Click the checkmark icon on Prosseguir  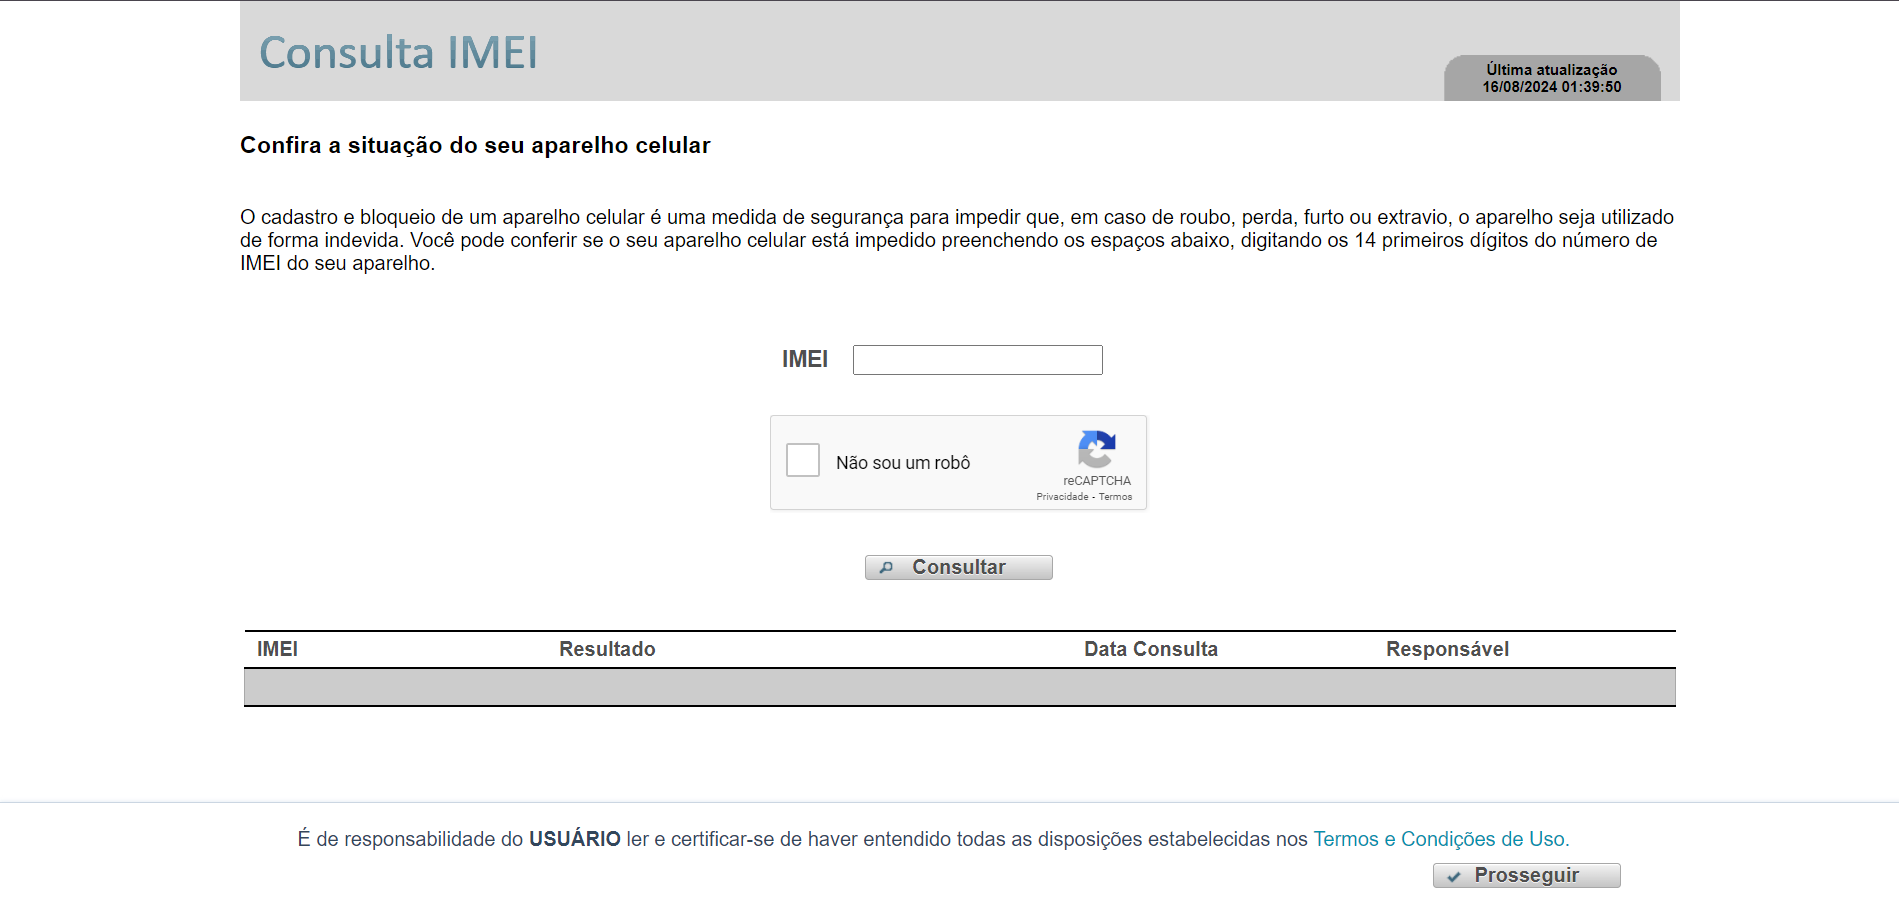1454,876
